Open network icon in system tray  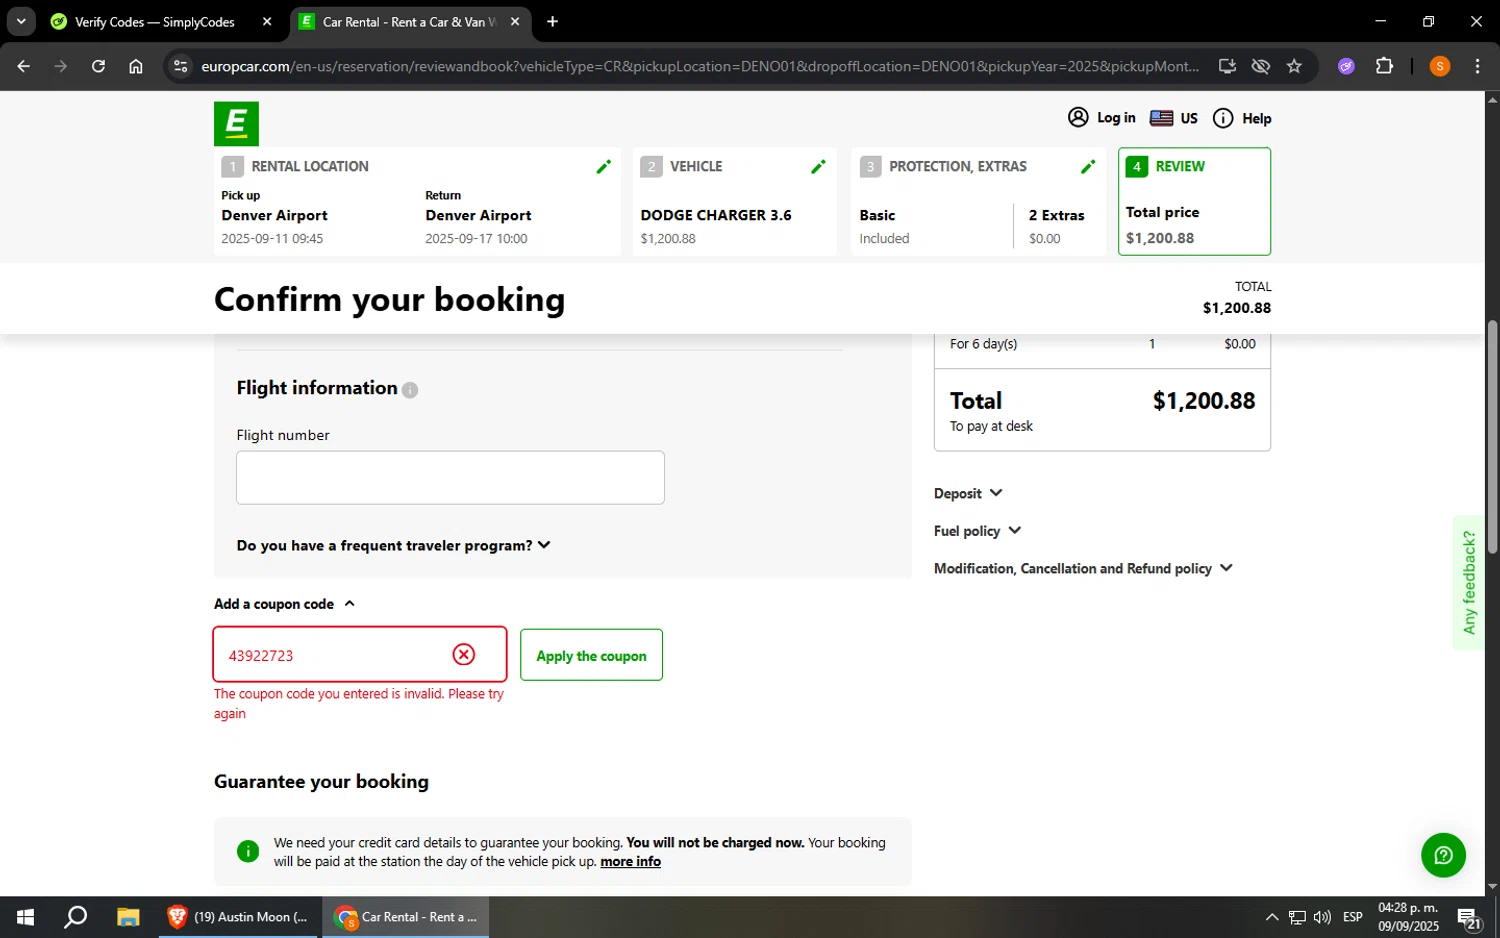pos(1297,917)
